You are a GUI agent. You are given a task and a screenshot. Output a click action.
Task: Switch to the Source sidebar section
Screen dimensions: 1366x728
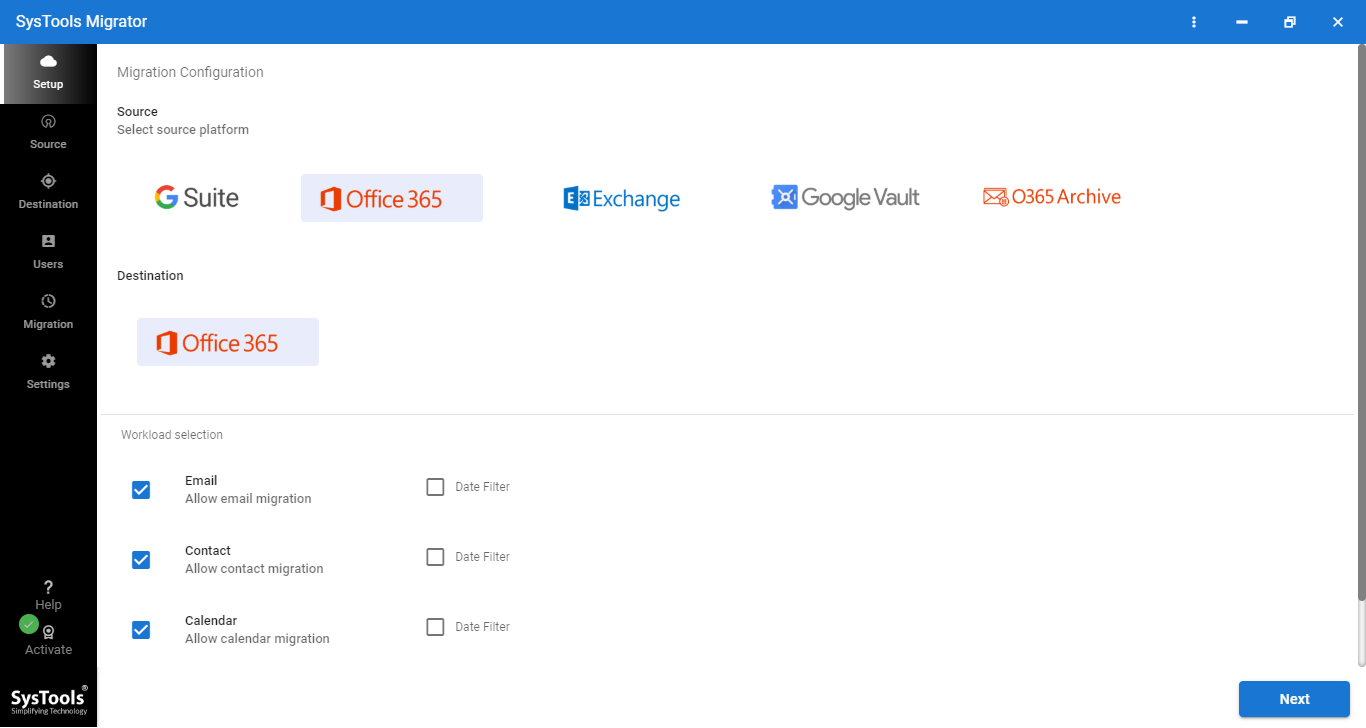[x=48, y=132]
